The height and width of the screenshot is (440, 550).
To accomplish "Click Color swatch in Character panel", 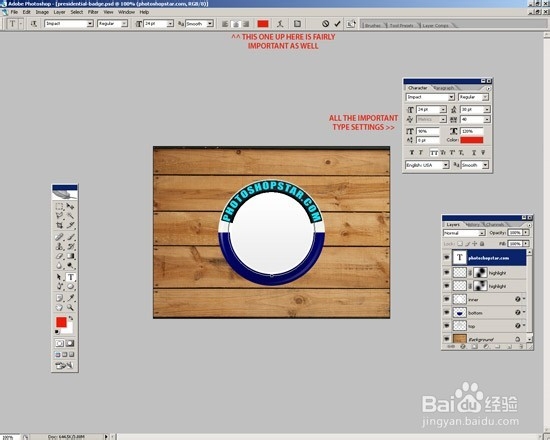I will pyautogui.click(x=471, y=140).
